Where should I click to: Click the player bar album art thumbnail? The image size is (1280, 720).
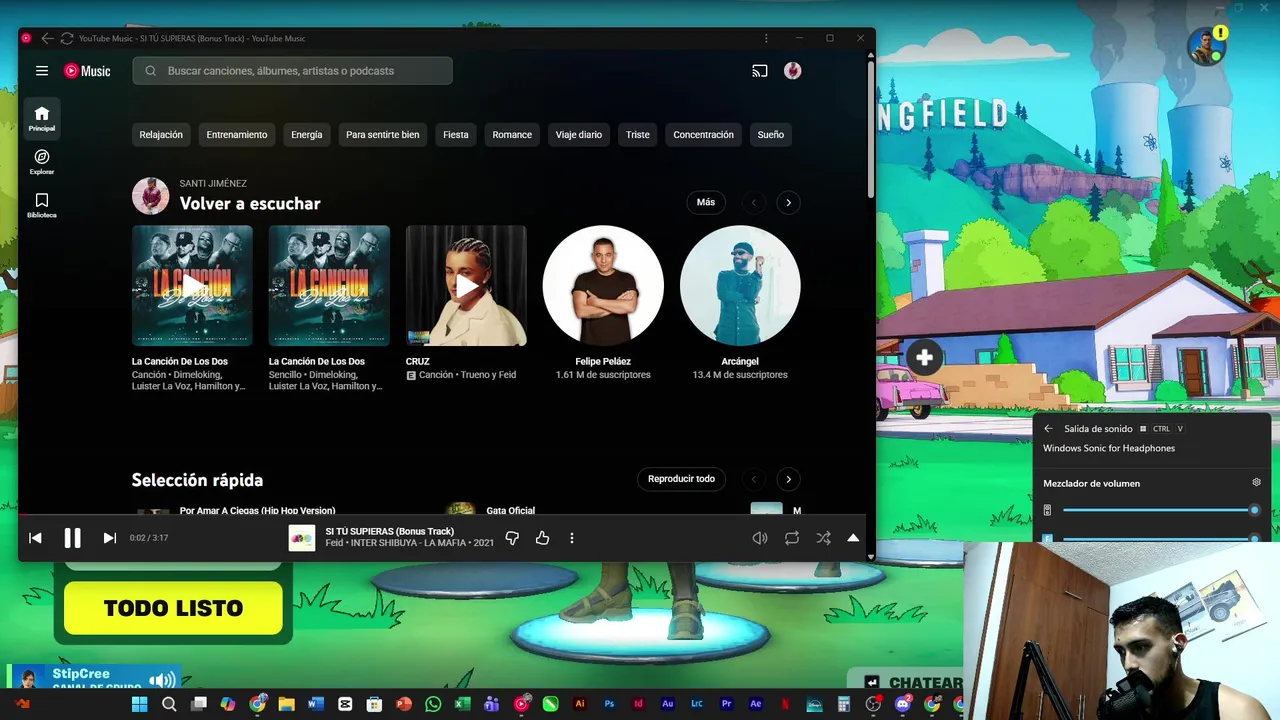(302, 538)
